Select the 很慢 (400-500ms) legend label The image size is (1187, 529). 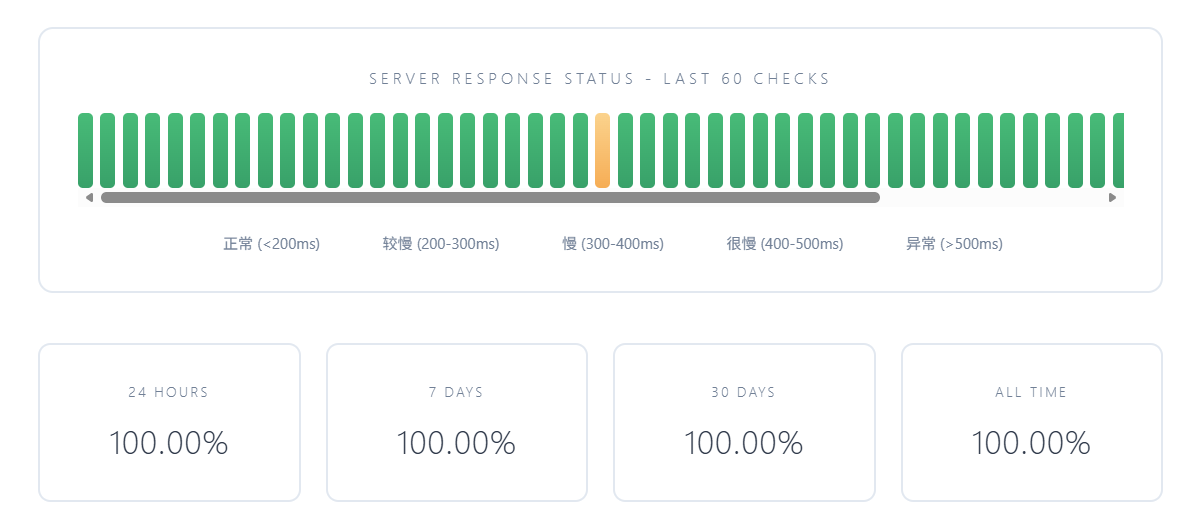click(784, 244)
